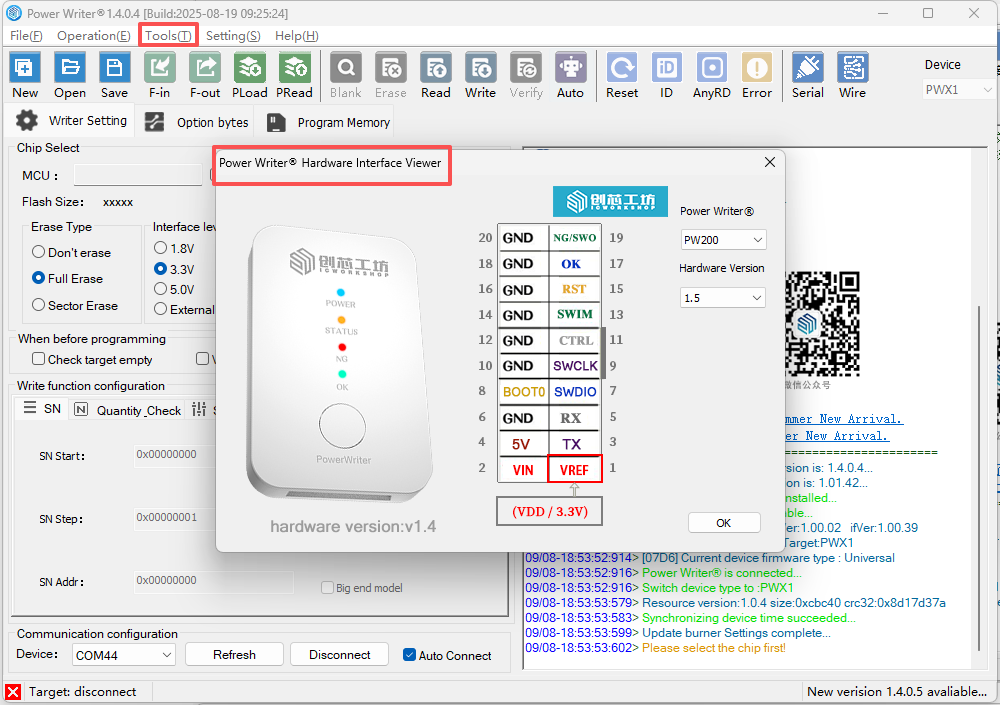This screenshot has height=705, width=1000.
Task: Click the Refresh button
Action: click(x=234, y=655)
